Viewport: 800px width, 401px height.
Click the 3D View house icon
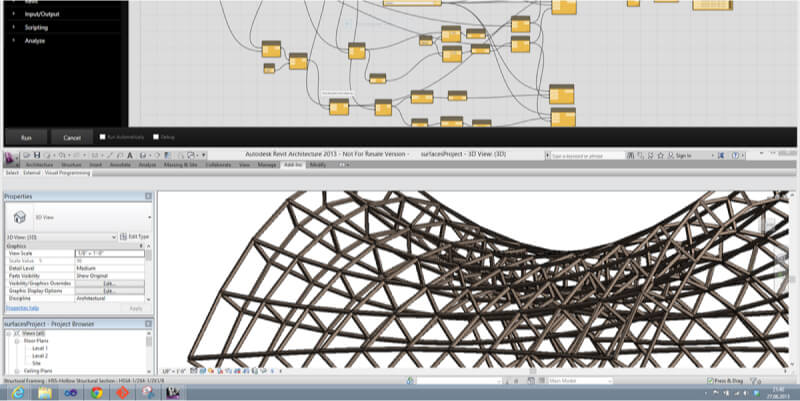[x=19, y=217]
